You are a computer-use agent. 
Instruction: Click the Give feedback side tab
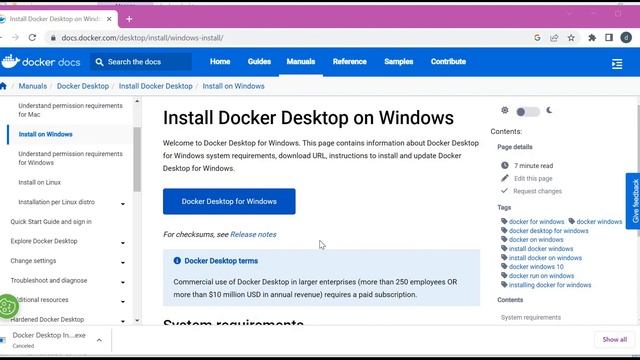point(633,201)
